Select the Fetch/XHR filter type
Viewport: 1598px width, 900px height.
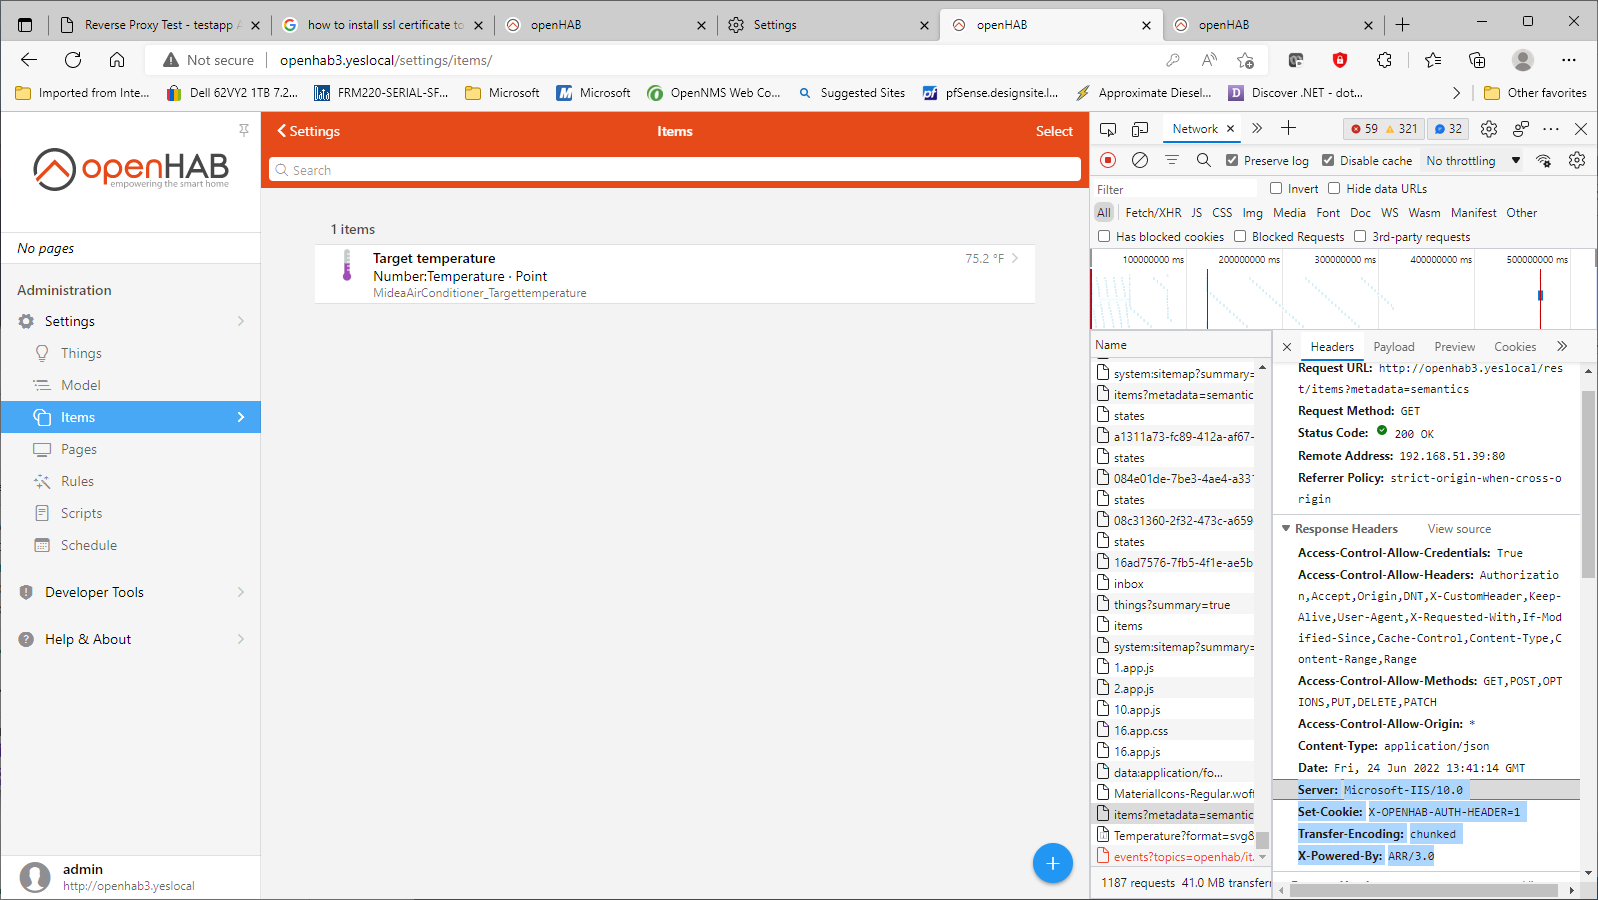1153,213
